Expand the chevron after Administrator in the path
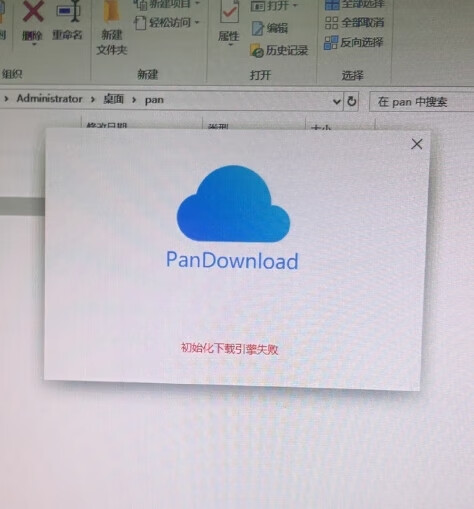 coord(93,99)
